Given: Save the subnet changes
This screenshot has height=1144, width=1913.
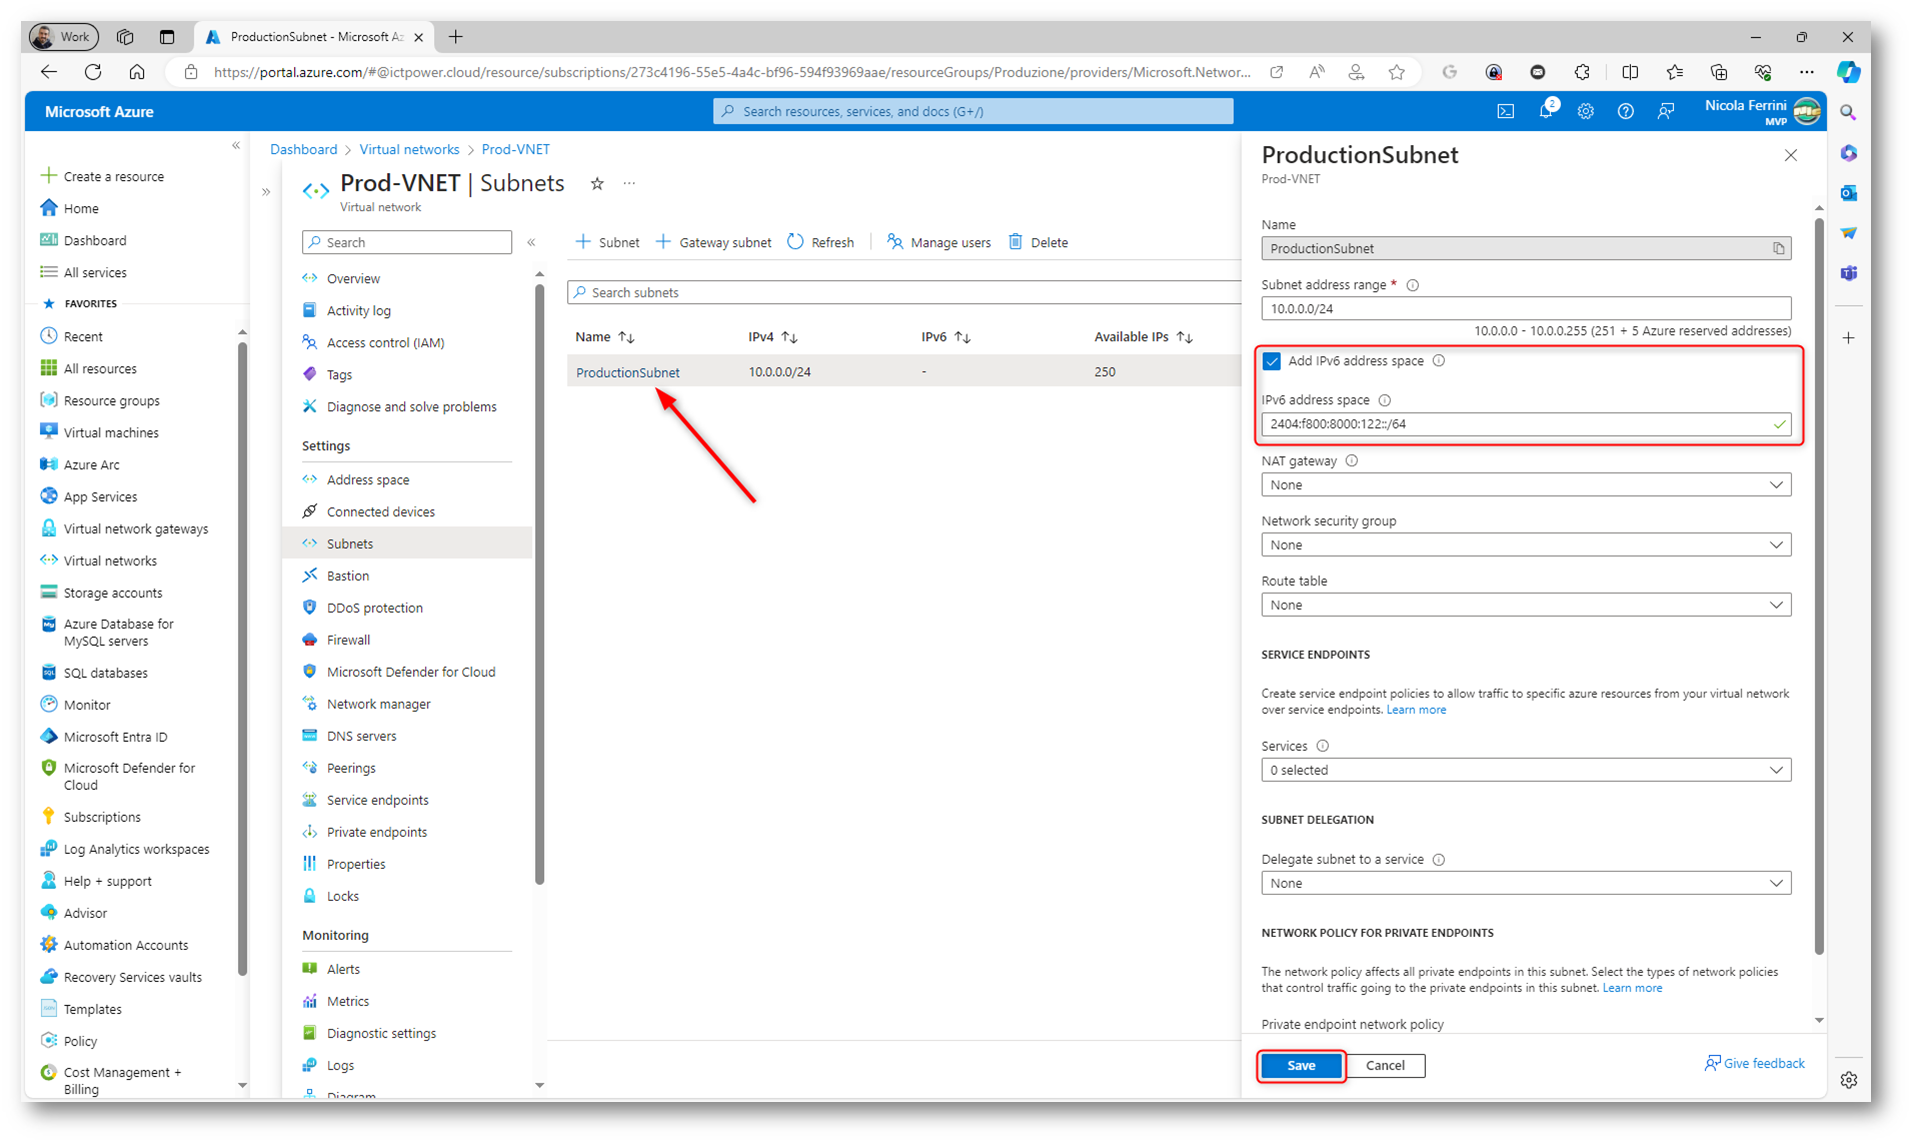Looking at the screenshot, I should pyautogui.click(x=1301, y=1066).
